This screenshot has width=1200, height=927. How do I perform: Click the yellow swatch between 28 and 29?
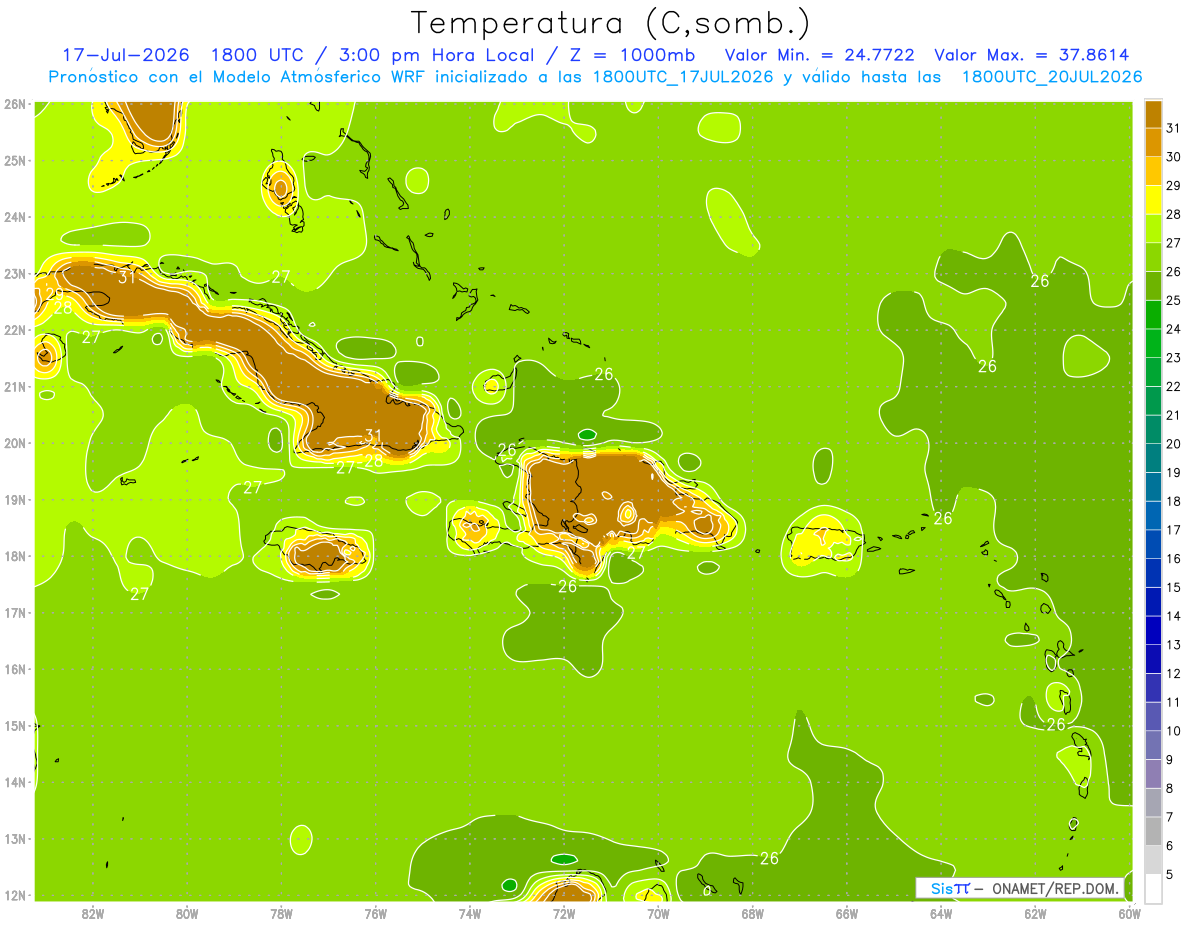(1153, 200)
